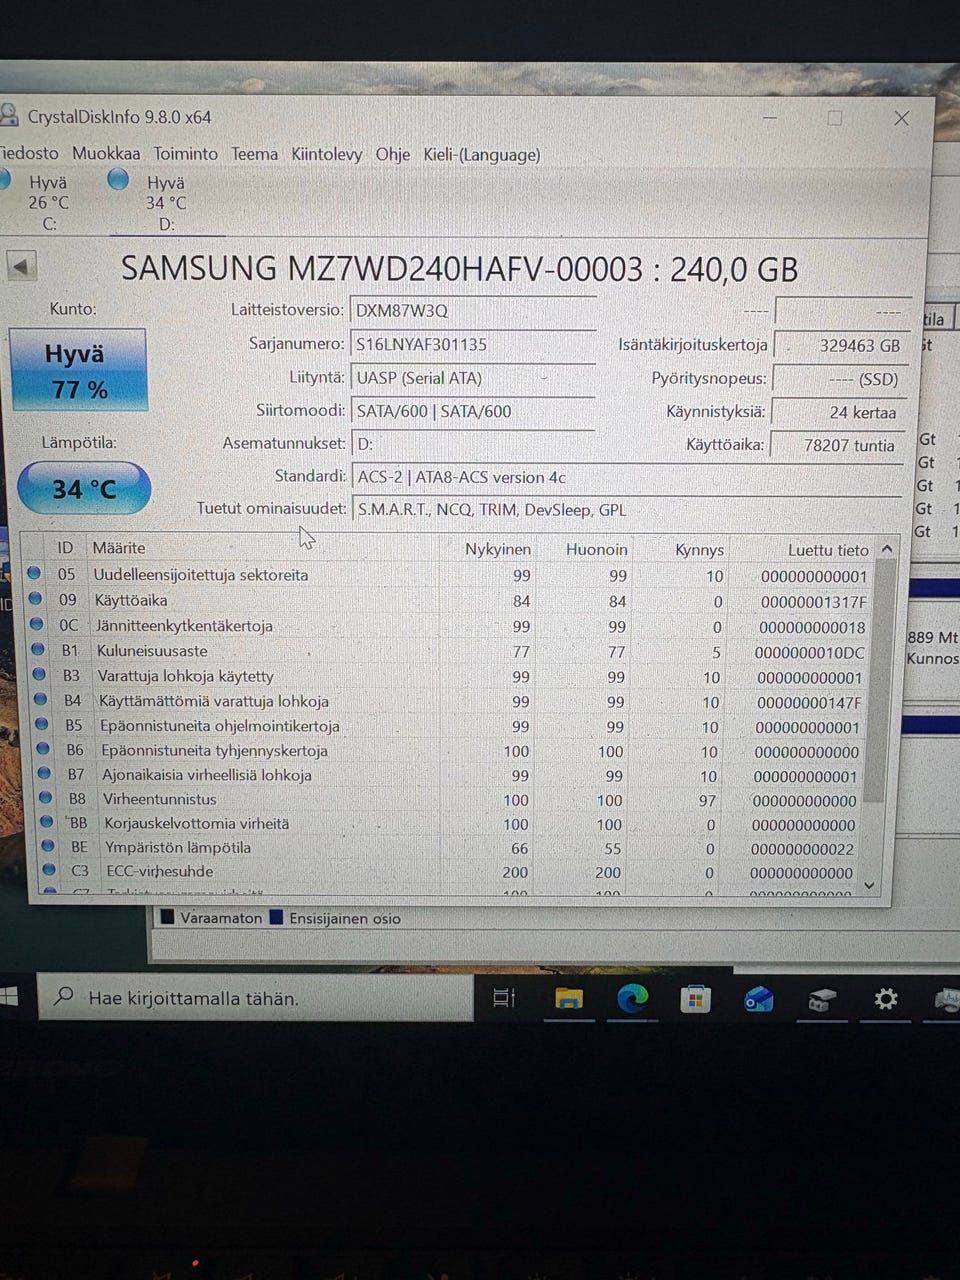Click the status dot for B1 Kuluneisuusaste
Image resolution: width=960 pixels, height=1280 pixels.
tap(38, 648)
